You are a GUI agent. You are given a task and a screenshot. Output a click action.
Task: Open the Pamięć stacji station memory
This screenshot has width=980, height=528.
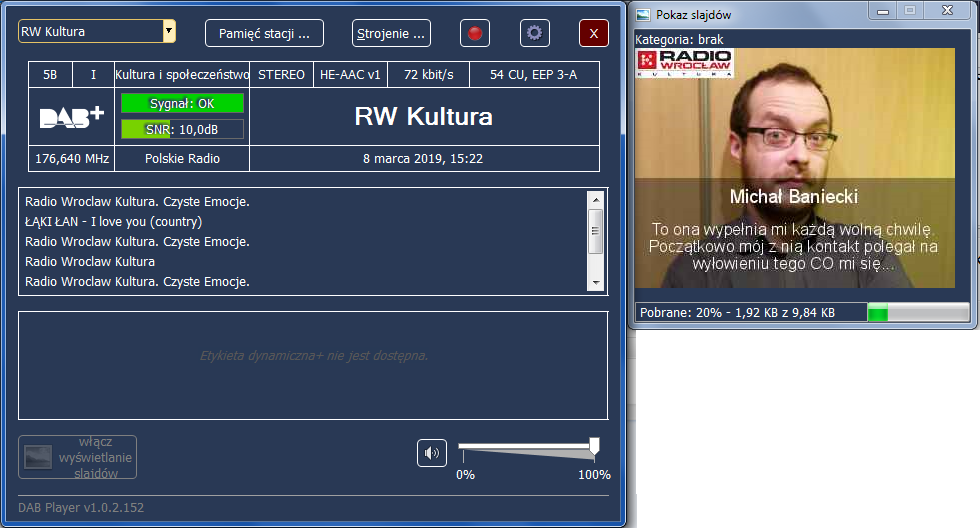265,33
